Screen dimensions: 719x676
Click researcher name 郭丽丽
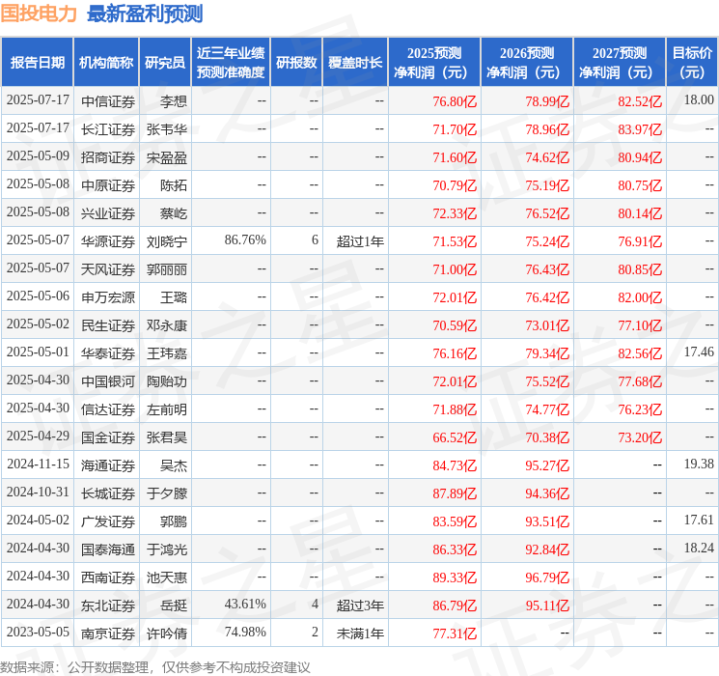pyautogui.click(x=166, y=269)
